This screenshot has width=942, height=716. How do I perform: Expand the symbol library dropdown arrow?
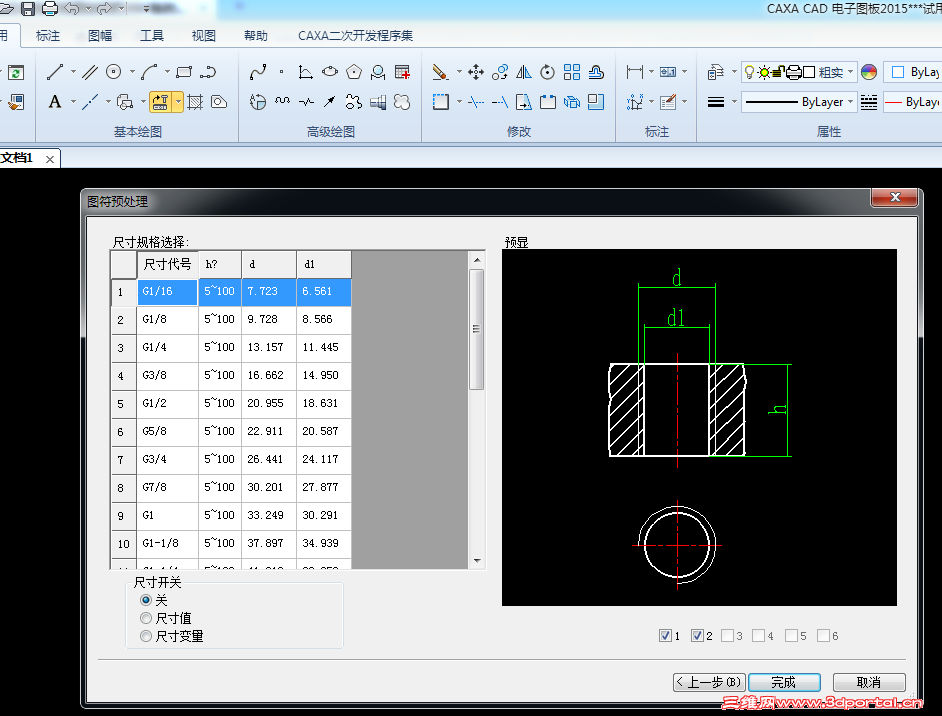pos(178,102)
